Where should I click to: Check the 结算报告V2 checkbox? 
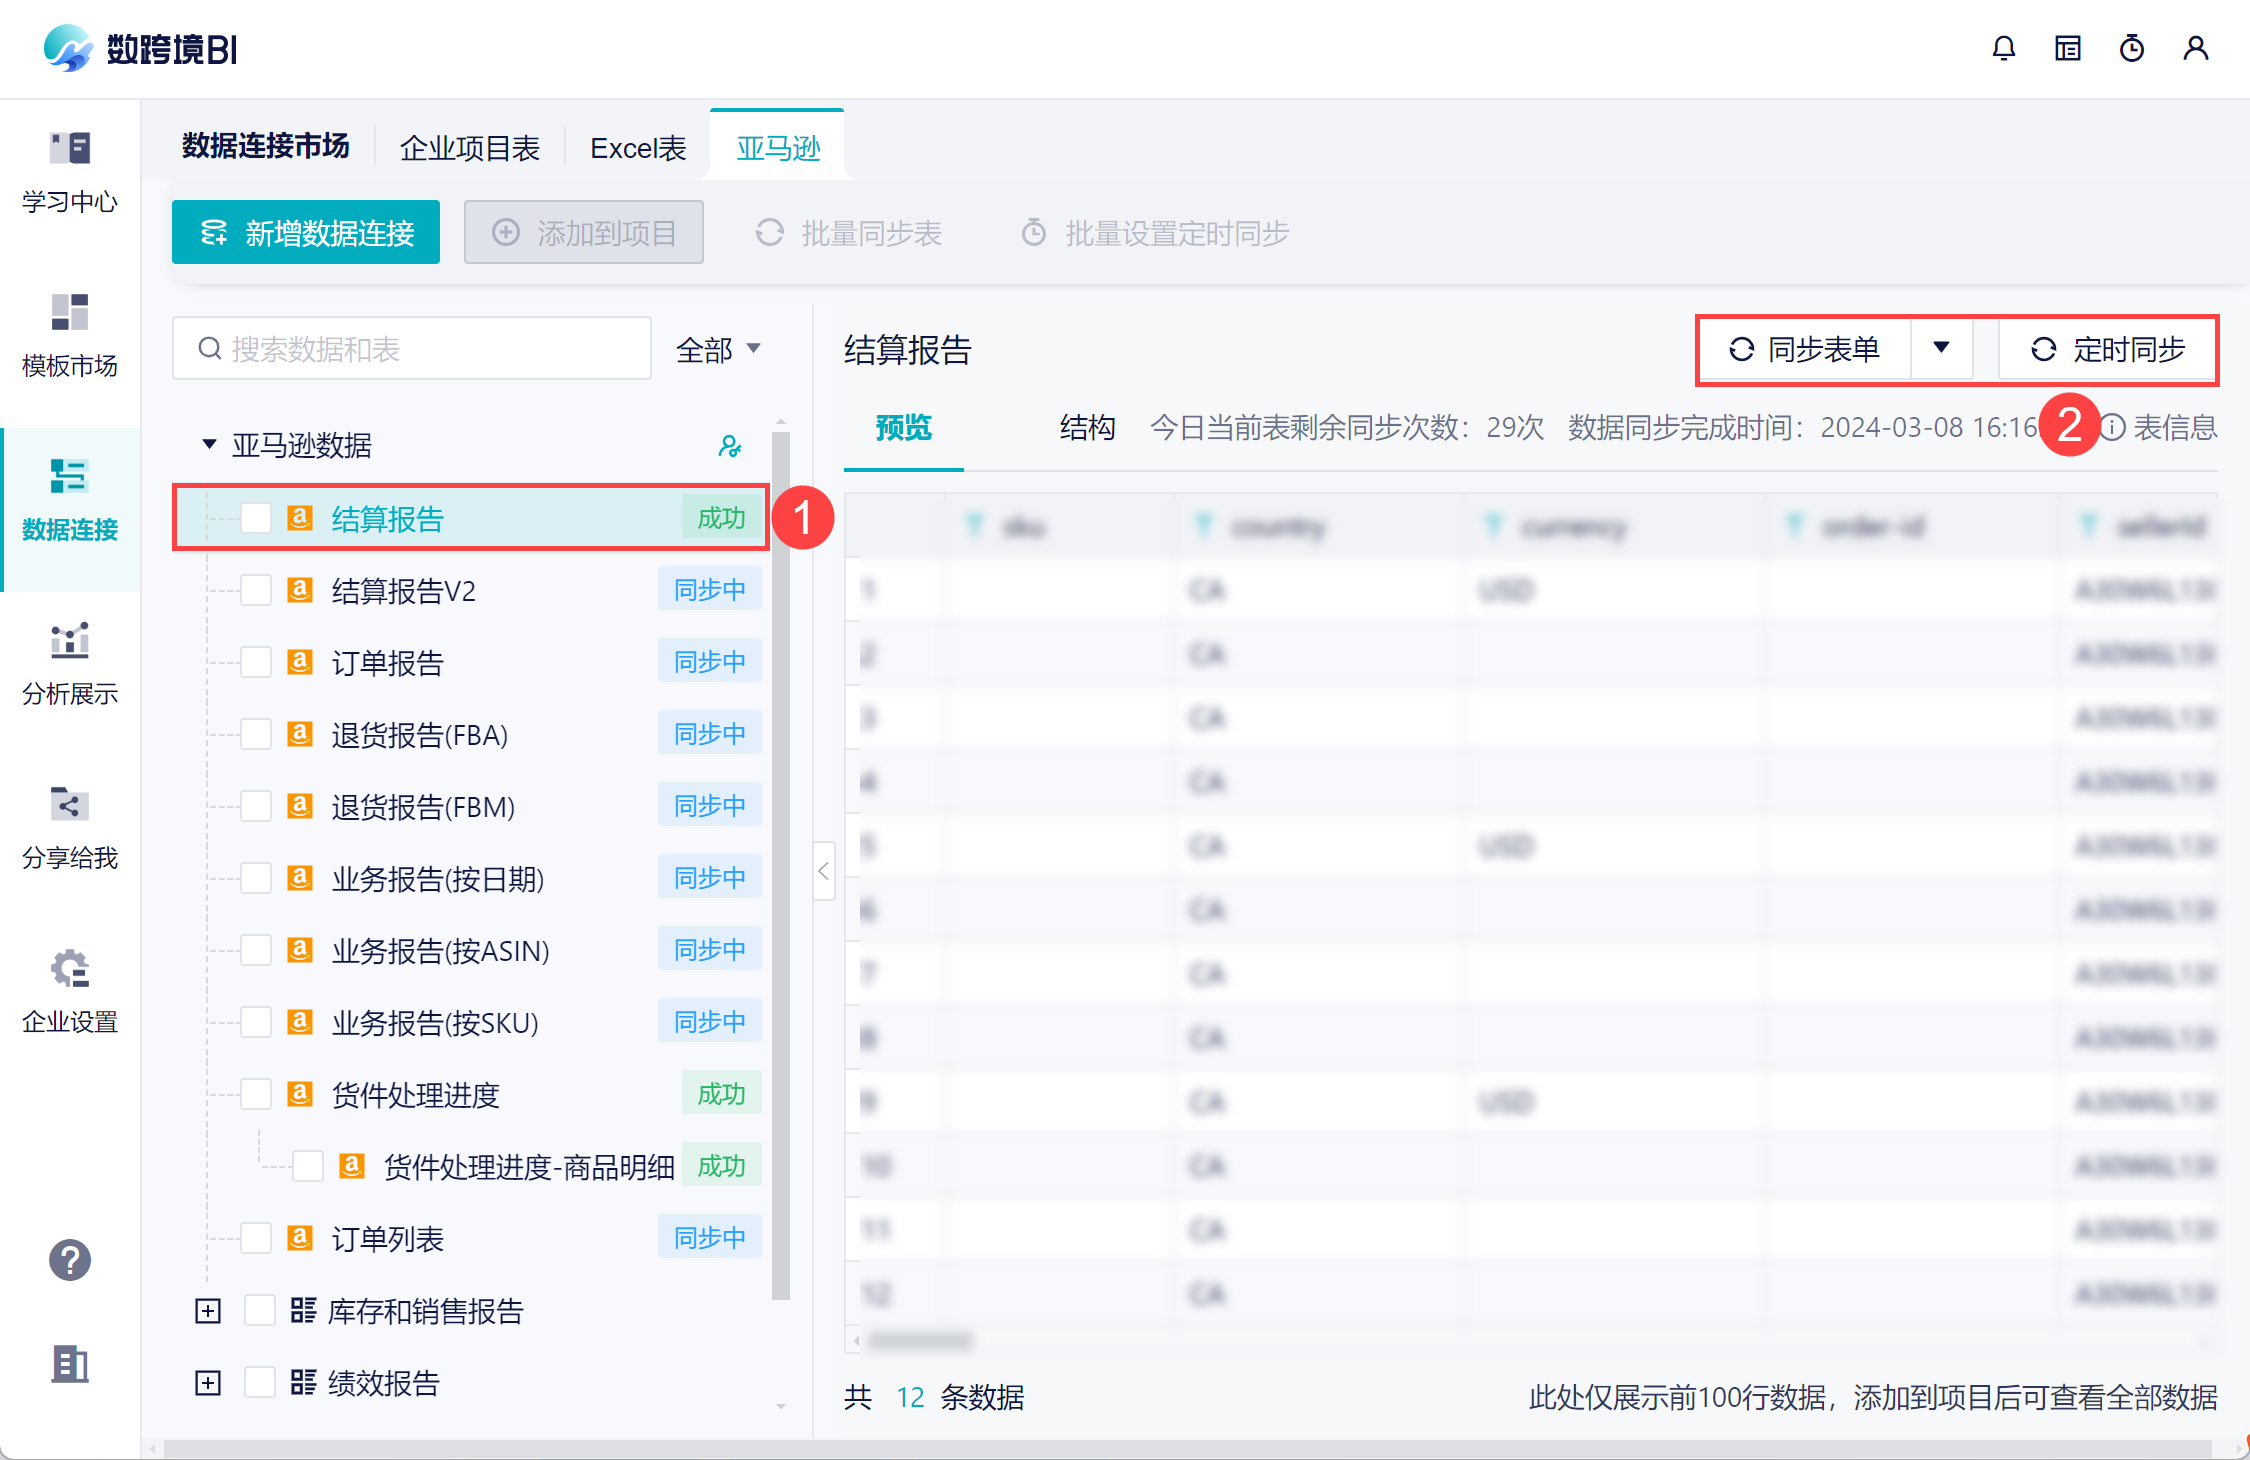tap(256, 591)
